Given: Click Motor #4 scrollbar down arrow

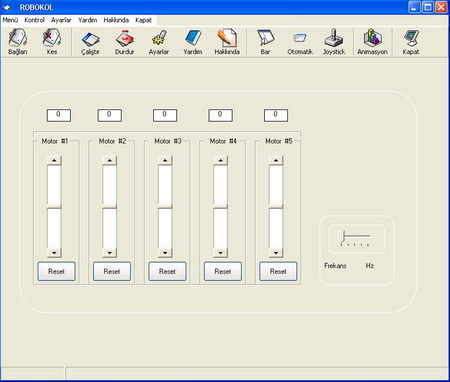Looking at the screenshot, I should (220, 253).
